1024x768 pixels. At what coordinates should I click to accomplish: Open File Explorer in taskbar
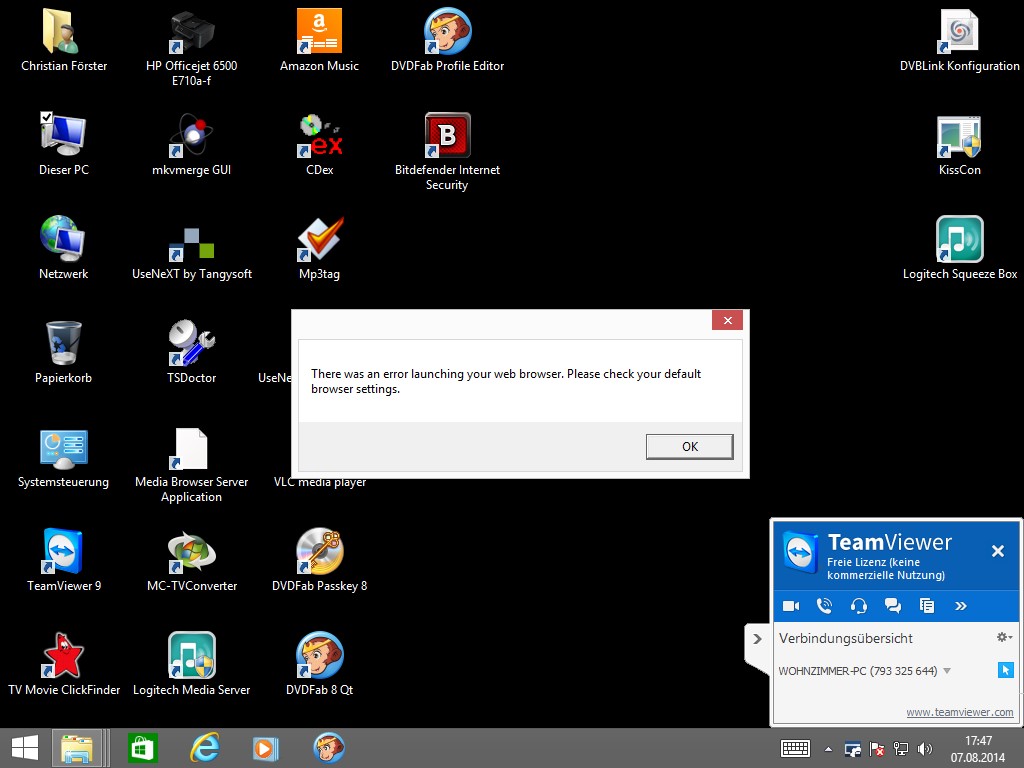point(77,748)
